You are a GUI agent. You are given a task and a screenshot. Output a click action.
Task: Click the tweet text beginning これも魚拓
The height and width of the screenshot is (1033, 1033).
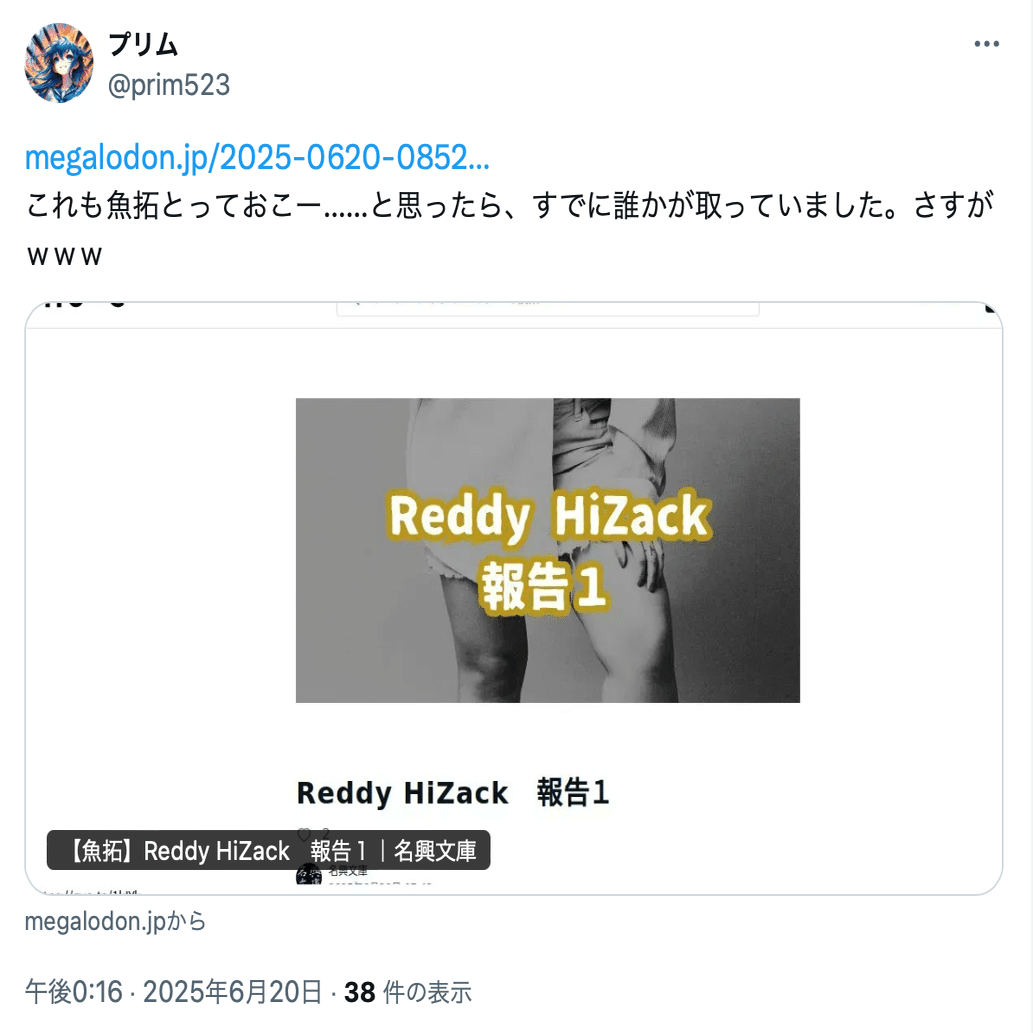pyautogui.click(x=509, y=230)
